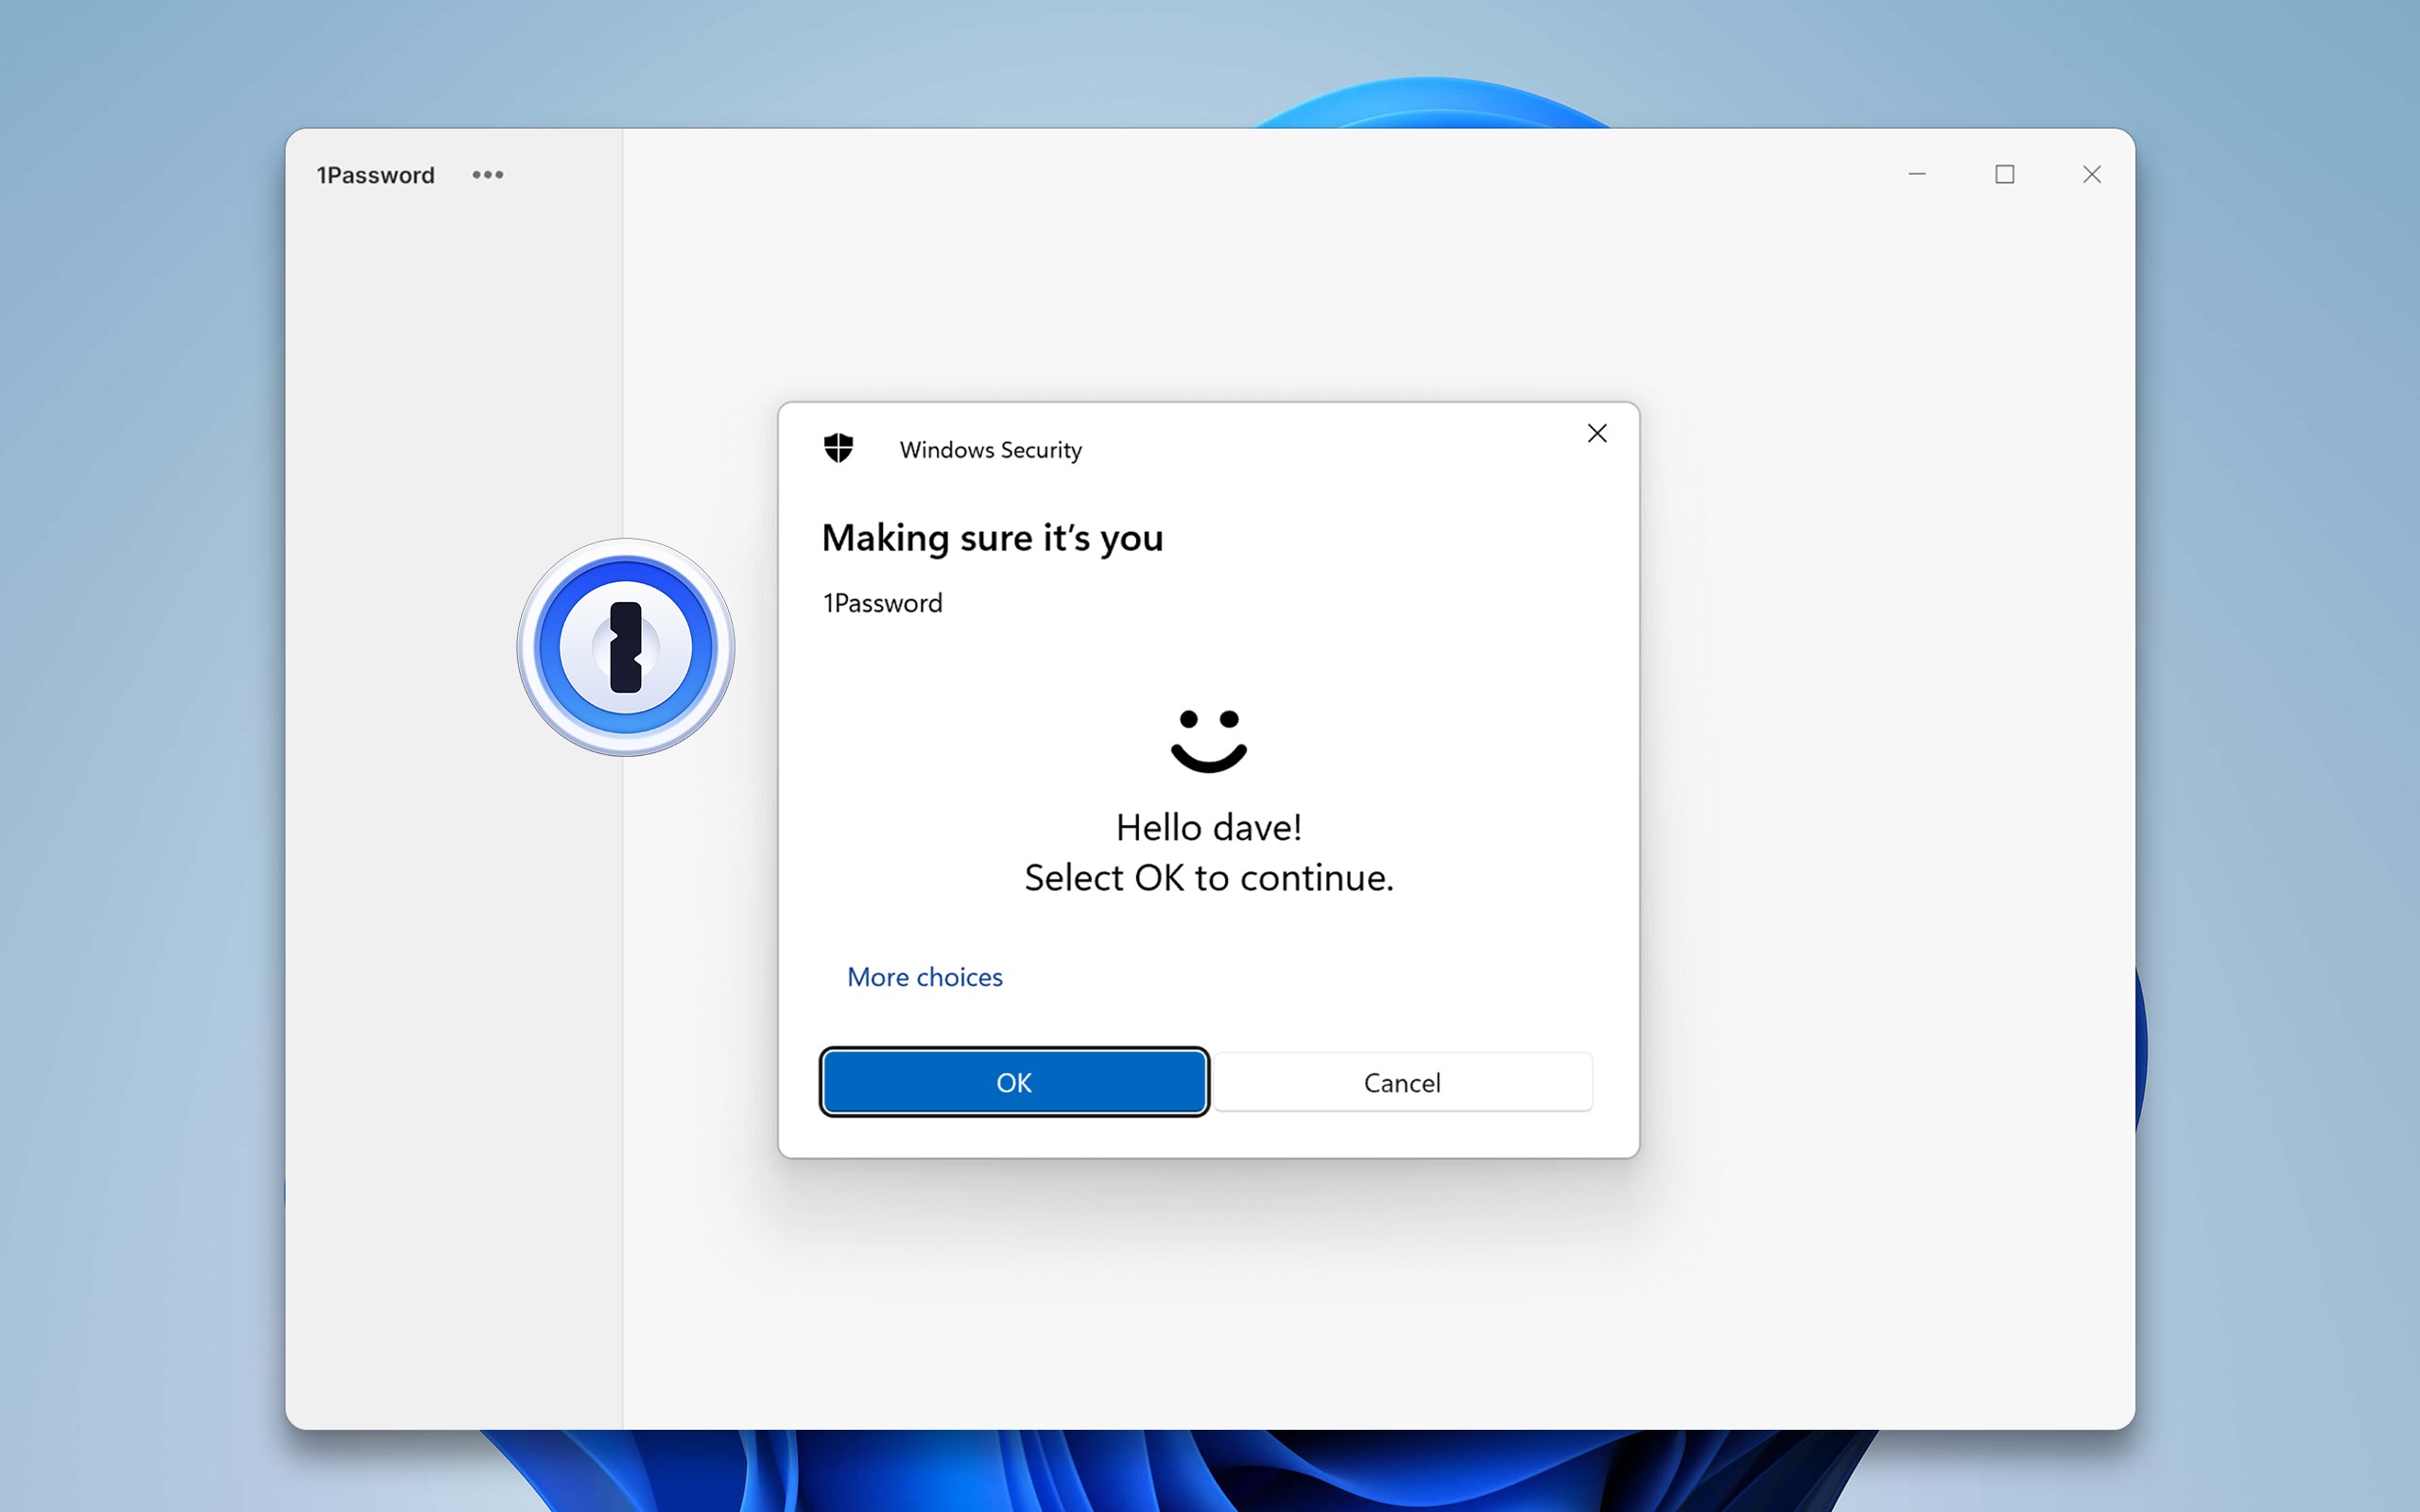2420x1512 pixels.
Task: Maximize the 1Password window
Action: click(2005, 174)
